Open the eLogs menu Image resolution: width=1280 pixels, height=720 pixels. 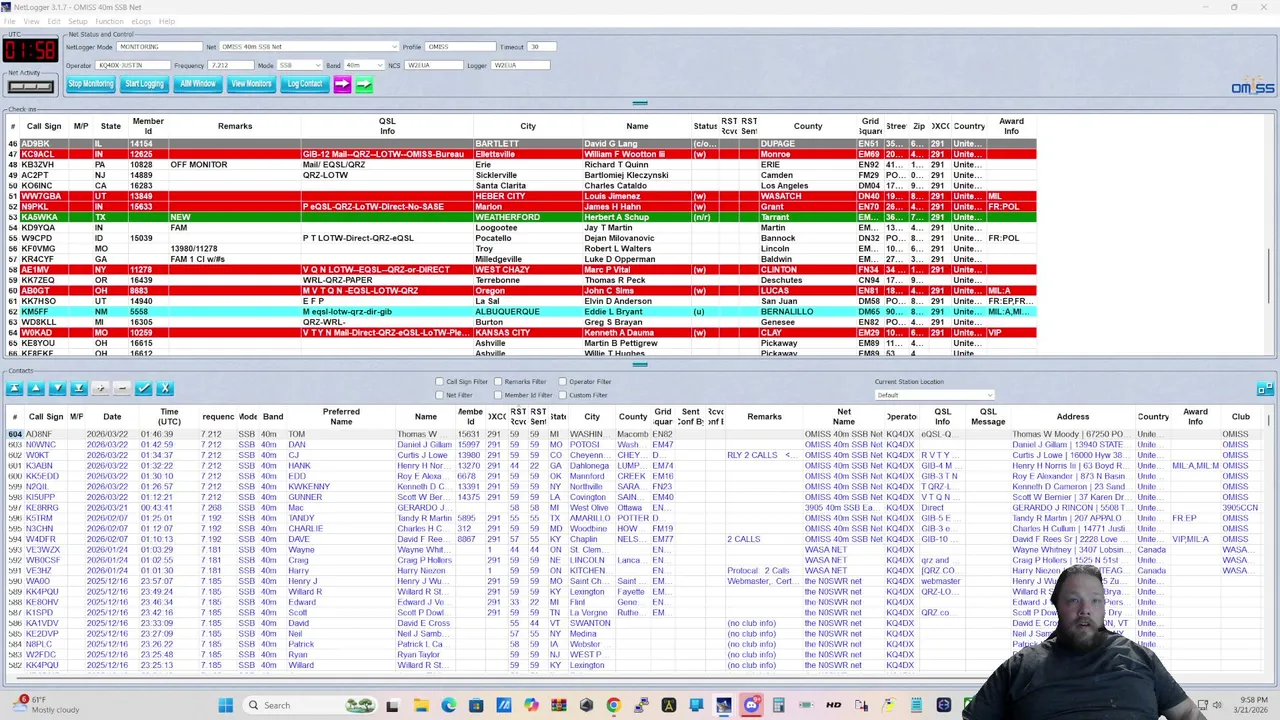pos(141,21)
